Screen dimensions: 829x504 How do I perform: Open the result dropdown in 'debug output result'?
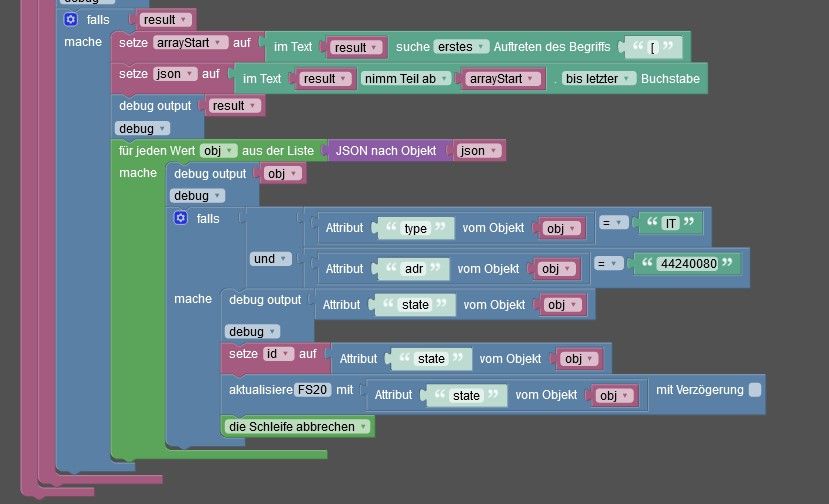(234, 106)
